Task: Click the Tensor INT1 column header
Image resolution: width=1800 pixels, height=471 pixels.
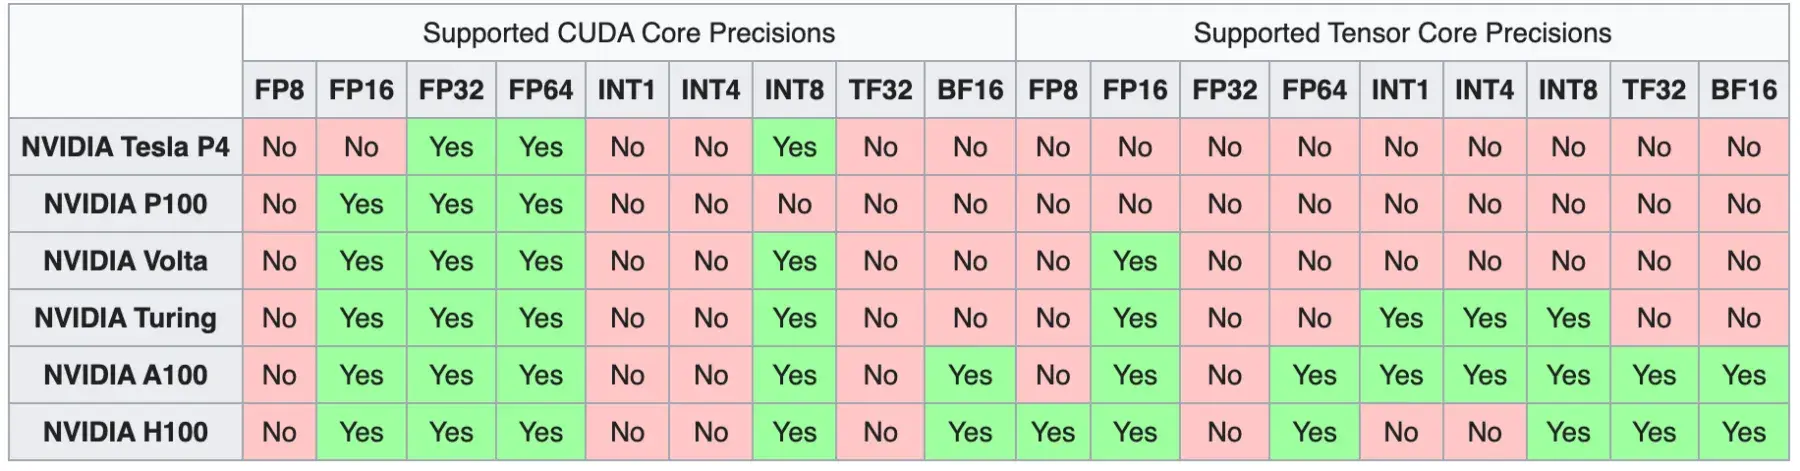Action: (x=1400, y=90)
